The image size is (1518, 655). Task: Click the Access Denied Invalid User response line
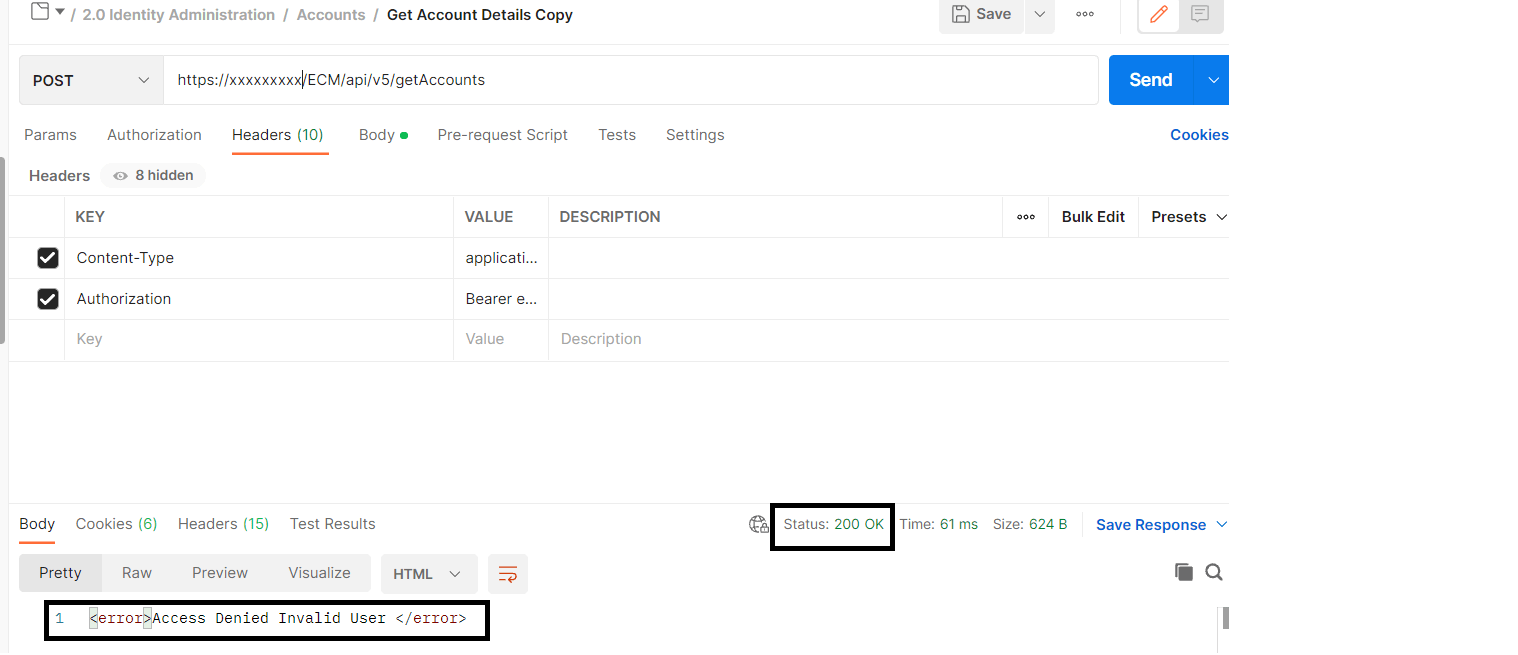pos(277,619)
